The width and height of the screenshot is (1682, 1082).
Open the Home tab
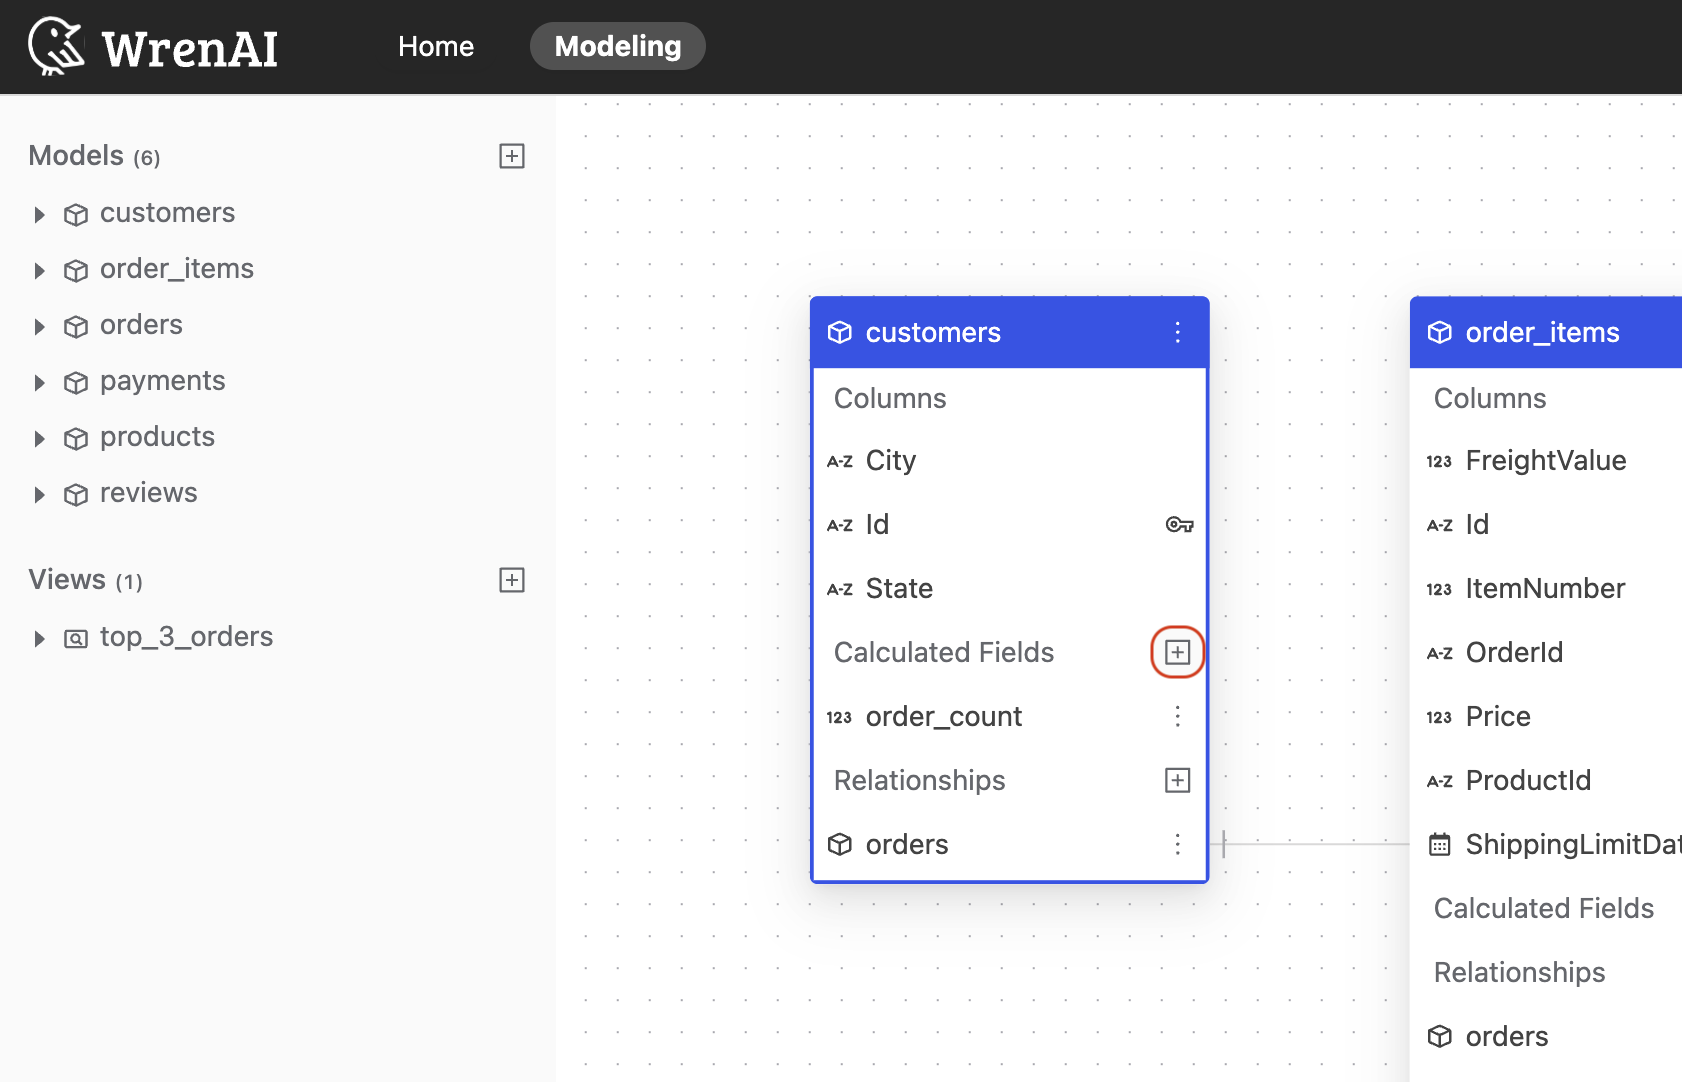pos(436,46)
